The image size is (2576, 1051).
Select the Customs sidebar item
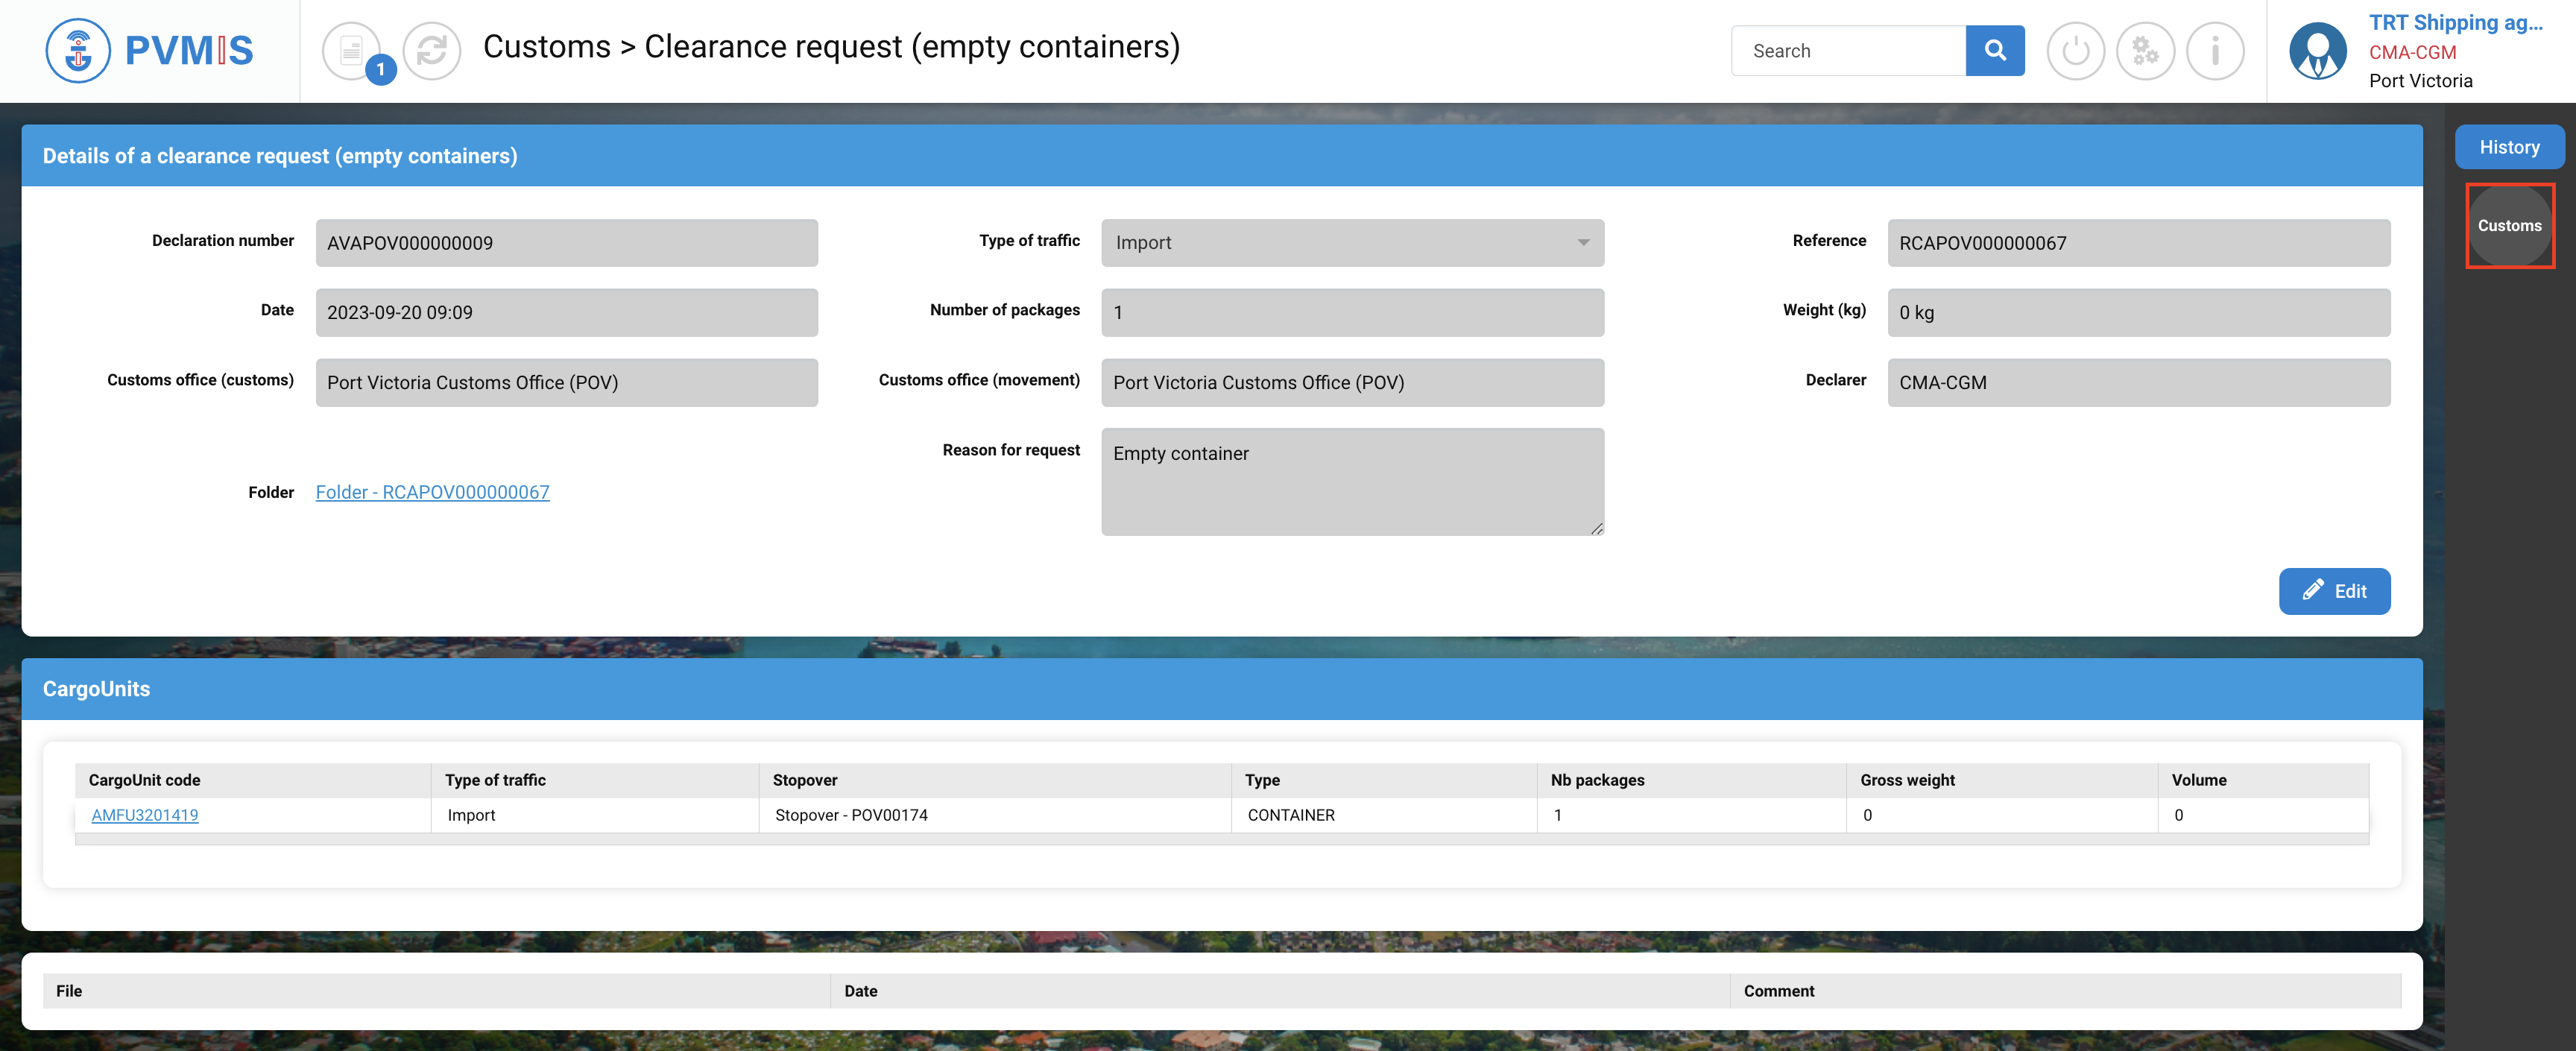click(x=2508, y=226)
